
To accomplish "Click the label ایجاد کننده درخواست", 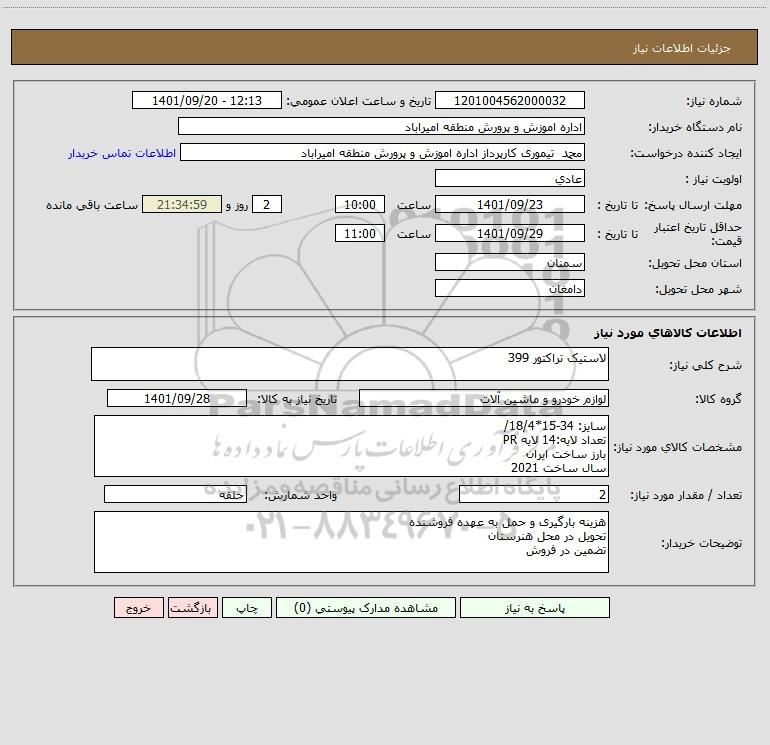I will coord(686,153).
